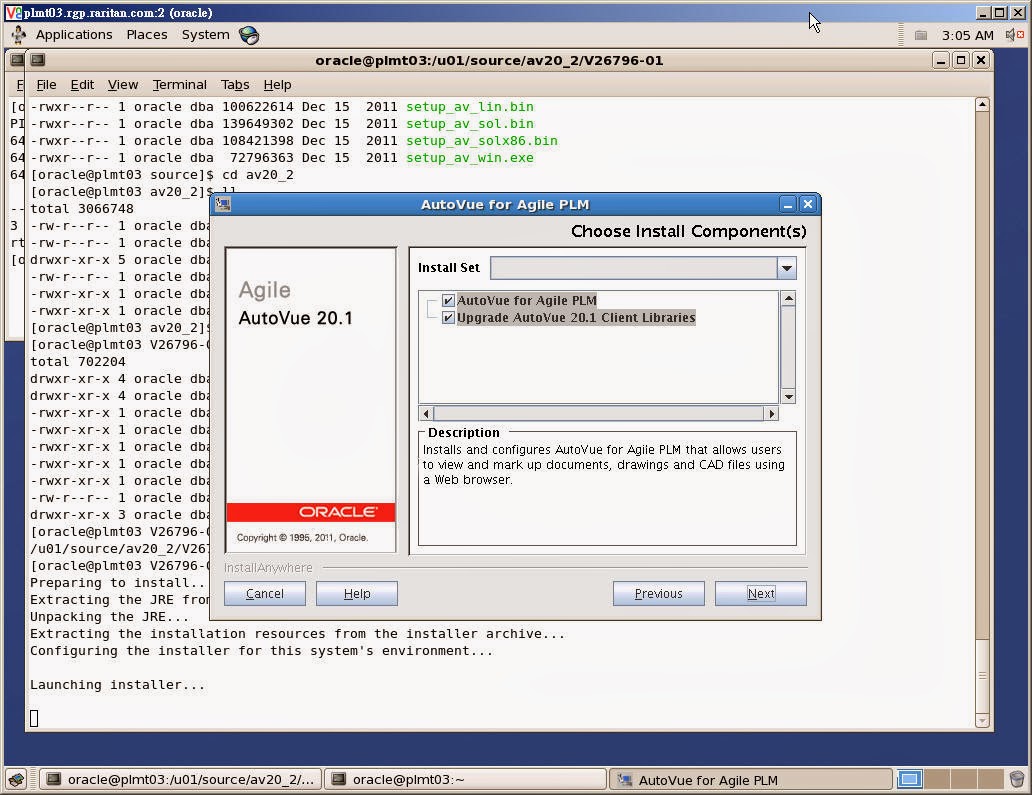Click setup_av_sol.bin filename in terminal
The width and height of the screenshot is (1032, 795).
coord(470,124)
